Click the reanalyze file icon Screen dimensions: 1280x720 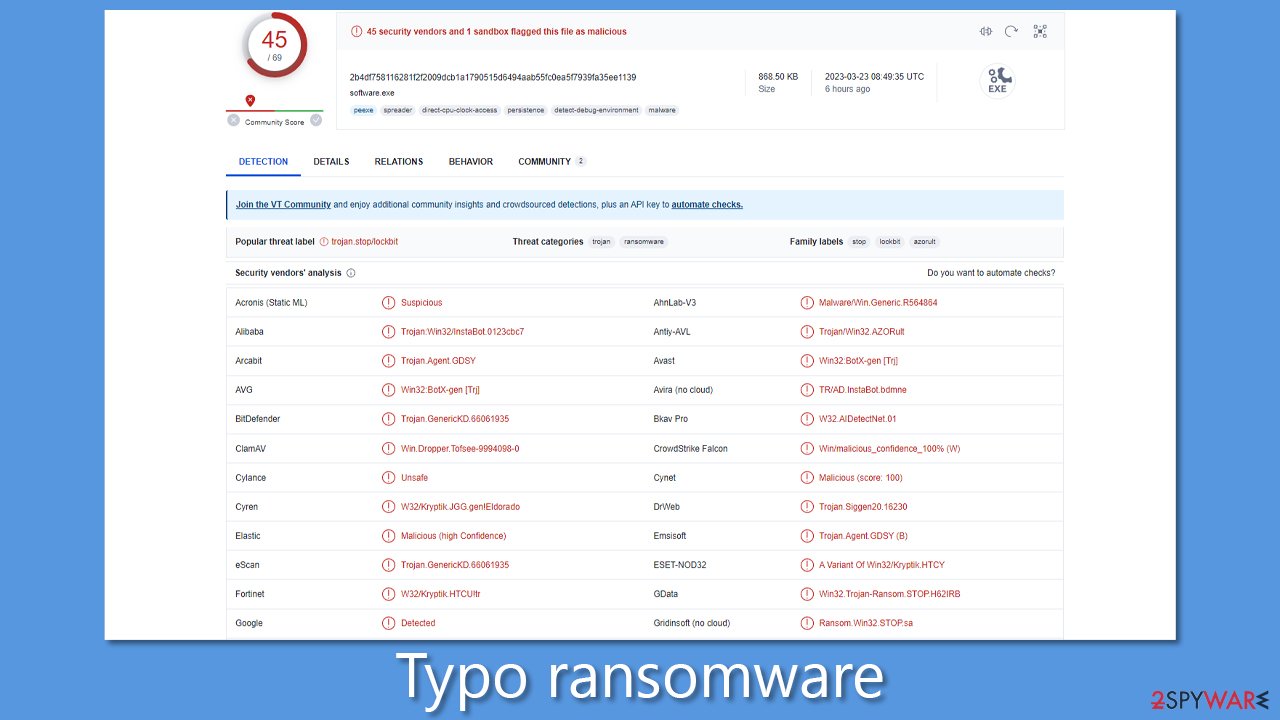(1013, 31)
